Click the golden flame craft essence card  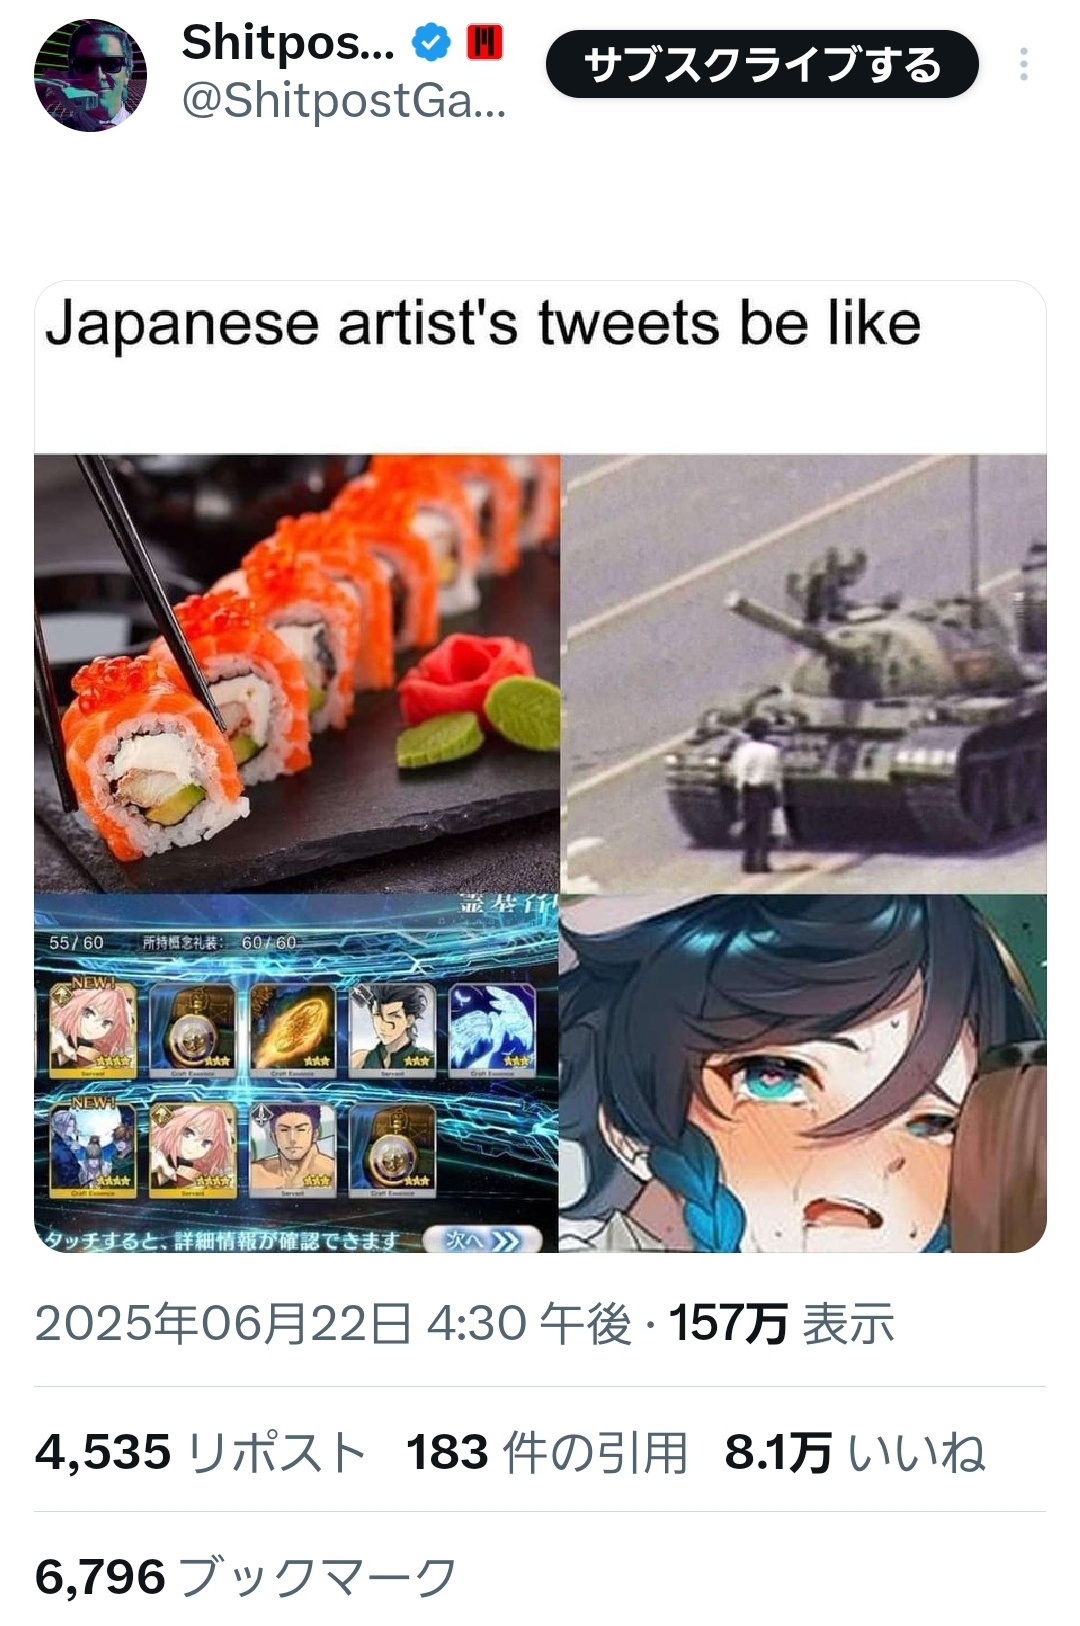tap(292, 1030)
